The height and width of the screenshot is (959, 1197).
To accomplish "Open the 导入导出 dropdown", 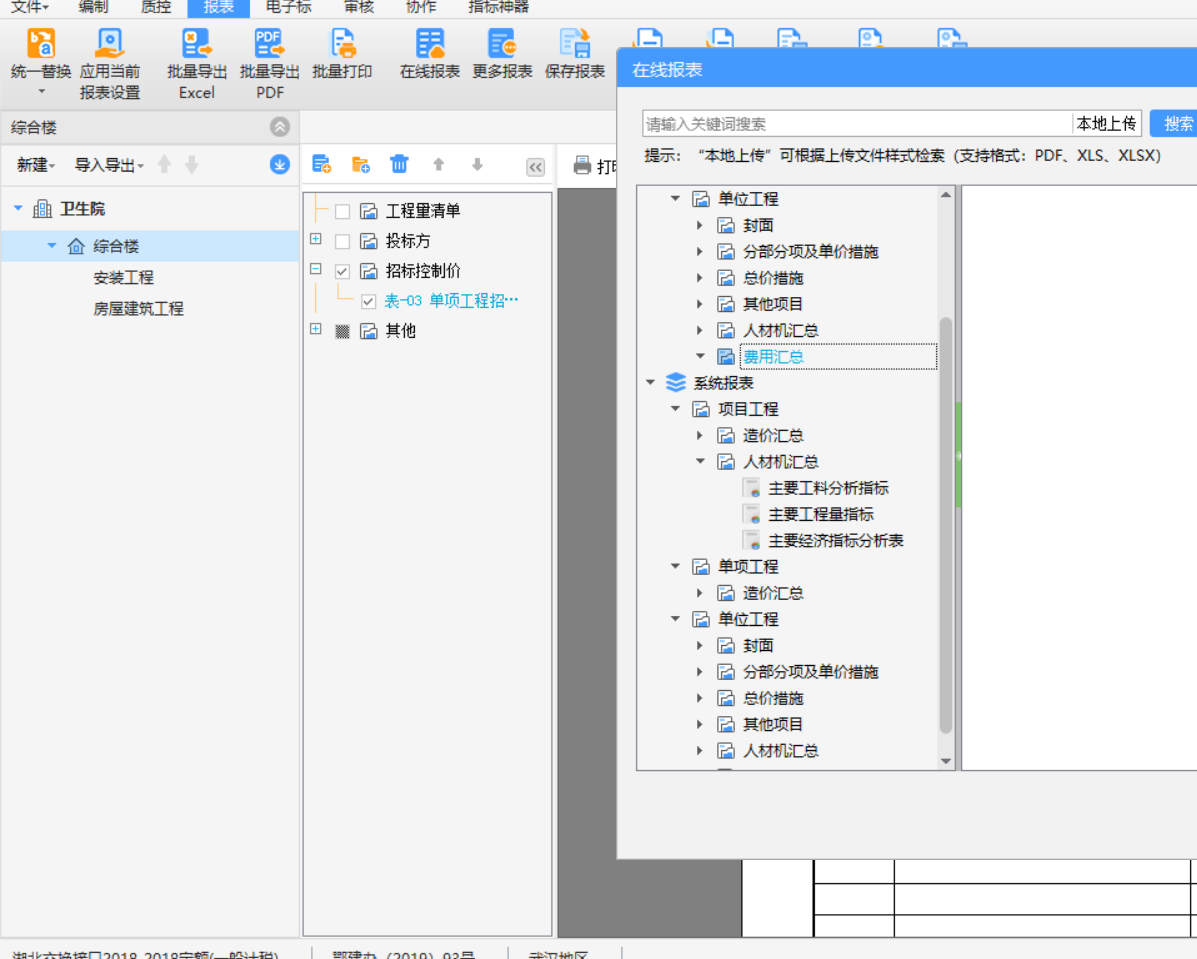I will pyautogui.click(x=109, y=165).
